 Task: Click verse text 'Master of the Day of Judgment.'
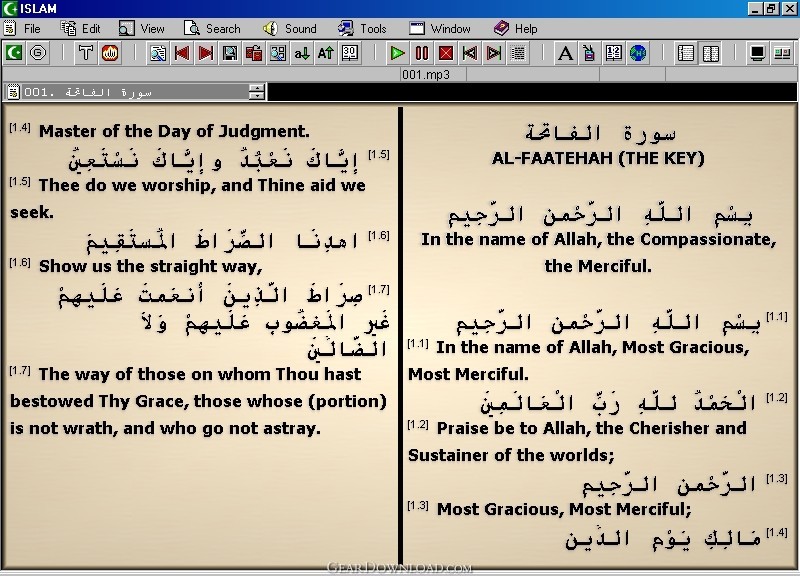[x=174, y=131]
